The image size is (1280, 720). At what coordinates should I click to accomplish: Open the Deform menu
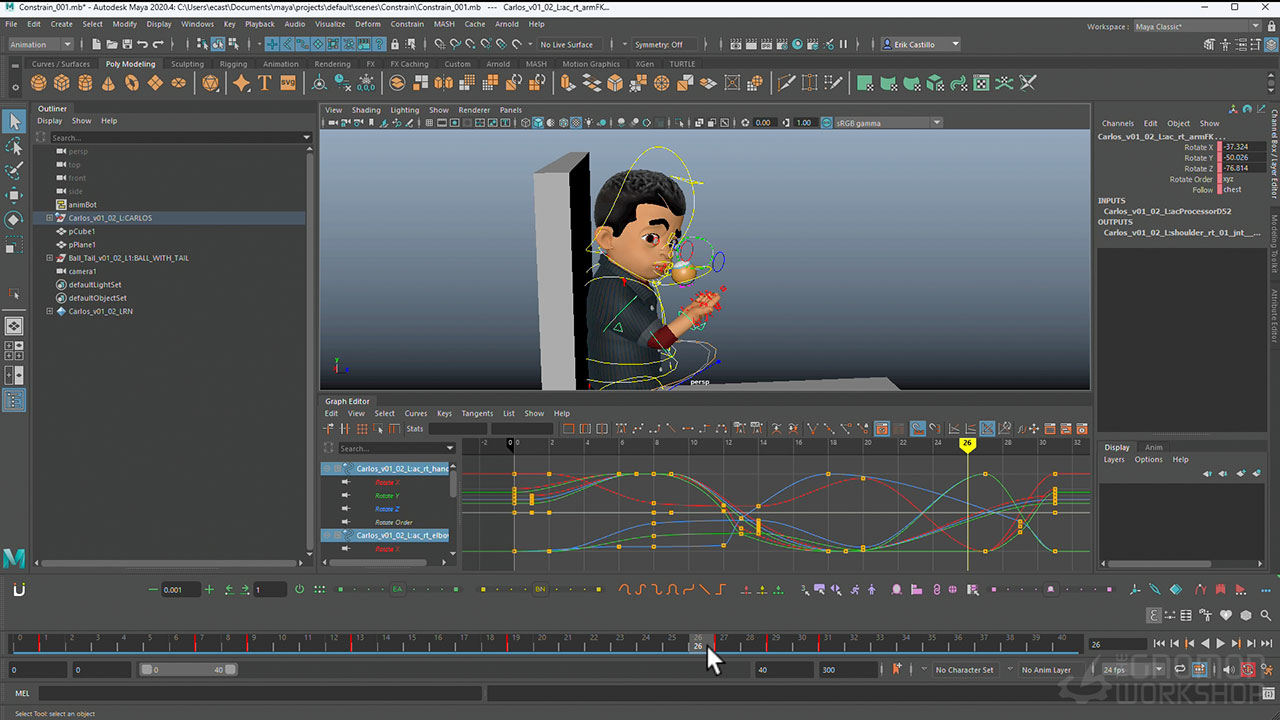367,24
